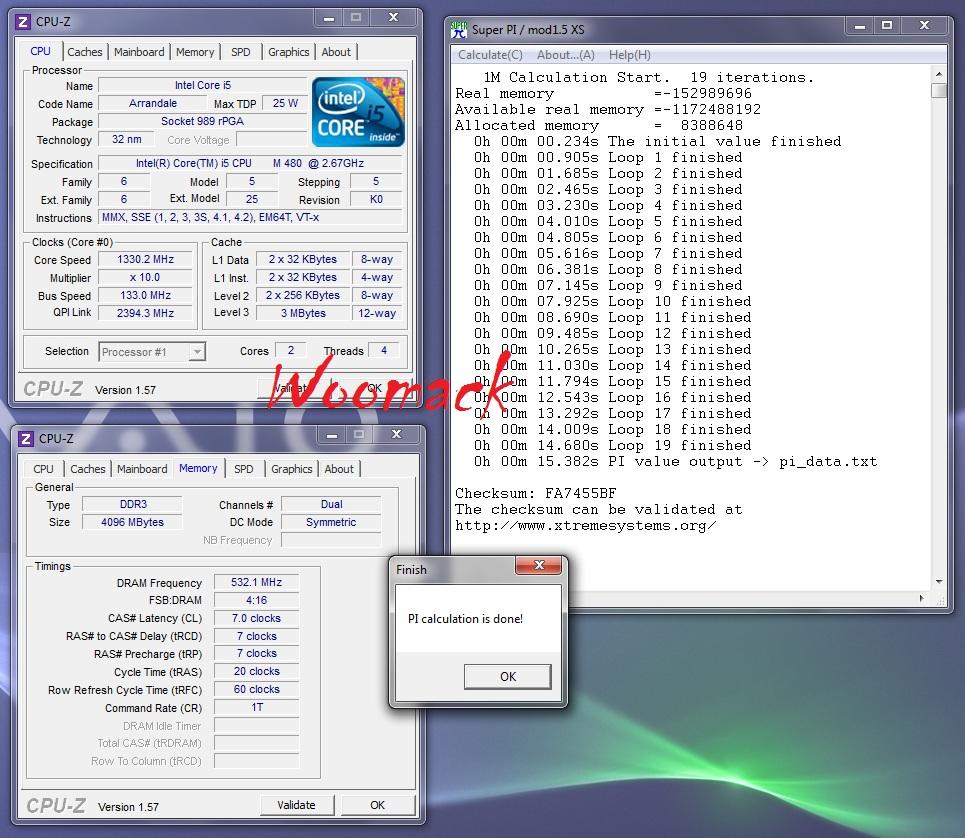Minimize the Super PI window

[x=860, y=26]
